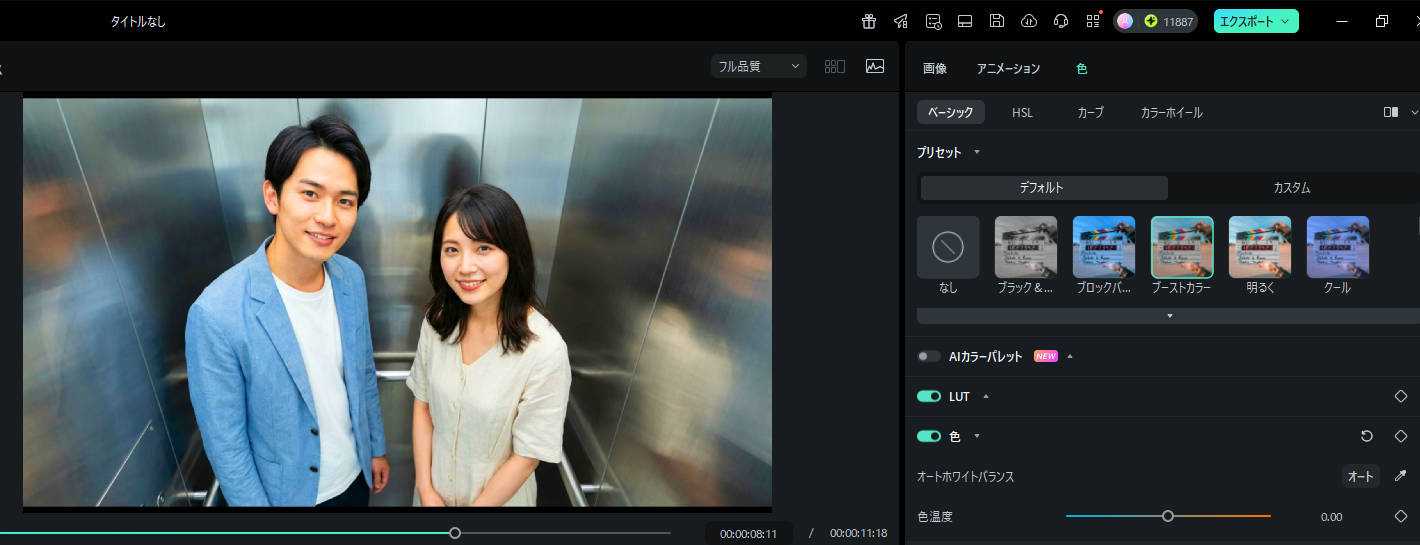Screen dimensions: 1420x545
Task: Toggle the 色 section switch
Action: pyautogui.click(x=929, y=436)
